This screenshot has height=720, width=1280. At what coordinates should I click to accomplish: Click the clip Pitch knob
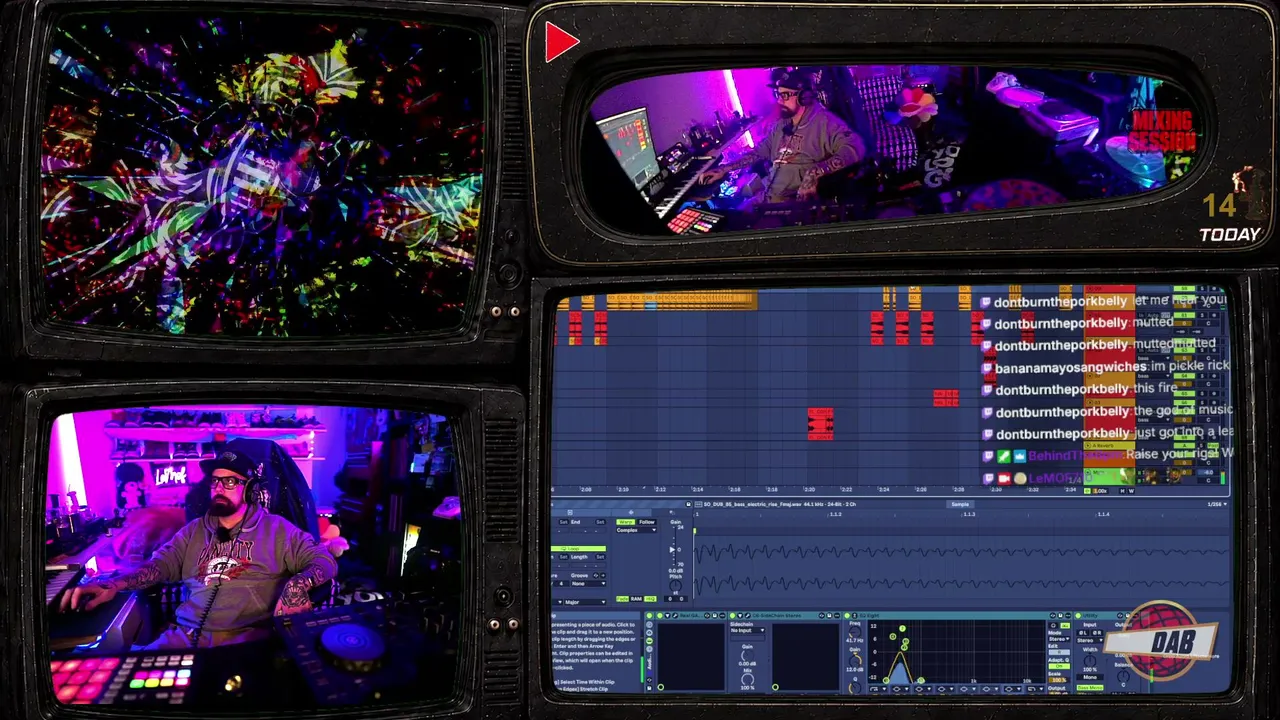click(675, 588)
